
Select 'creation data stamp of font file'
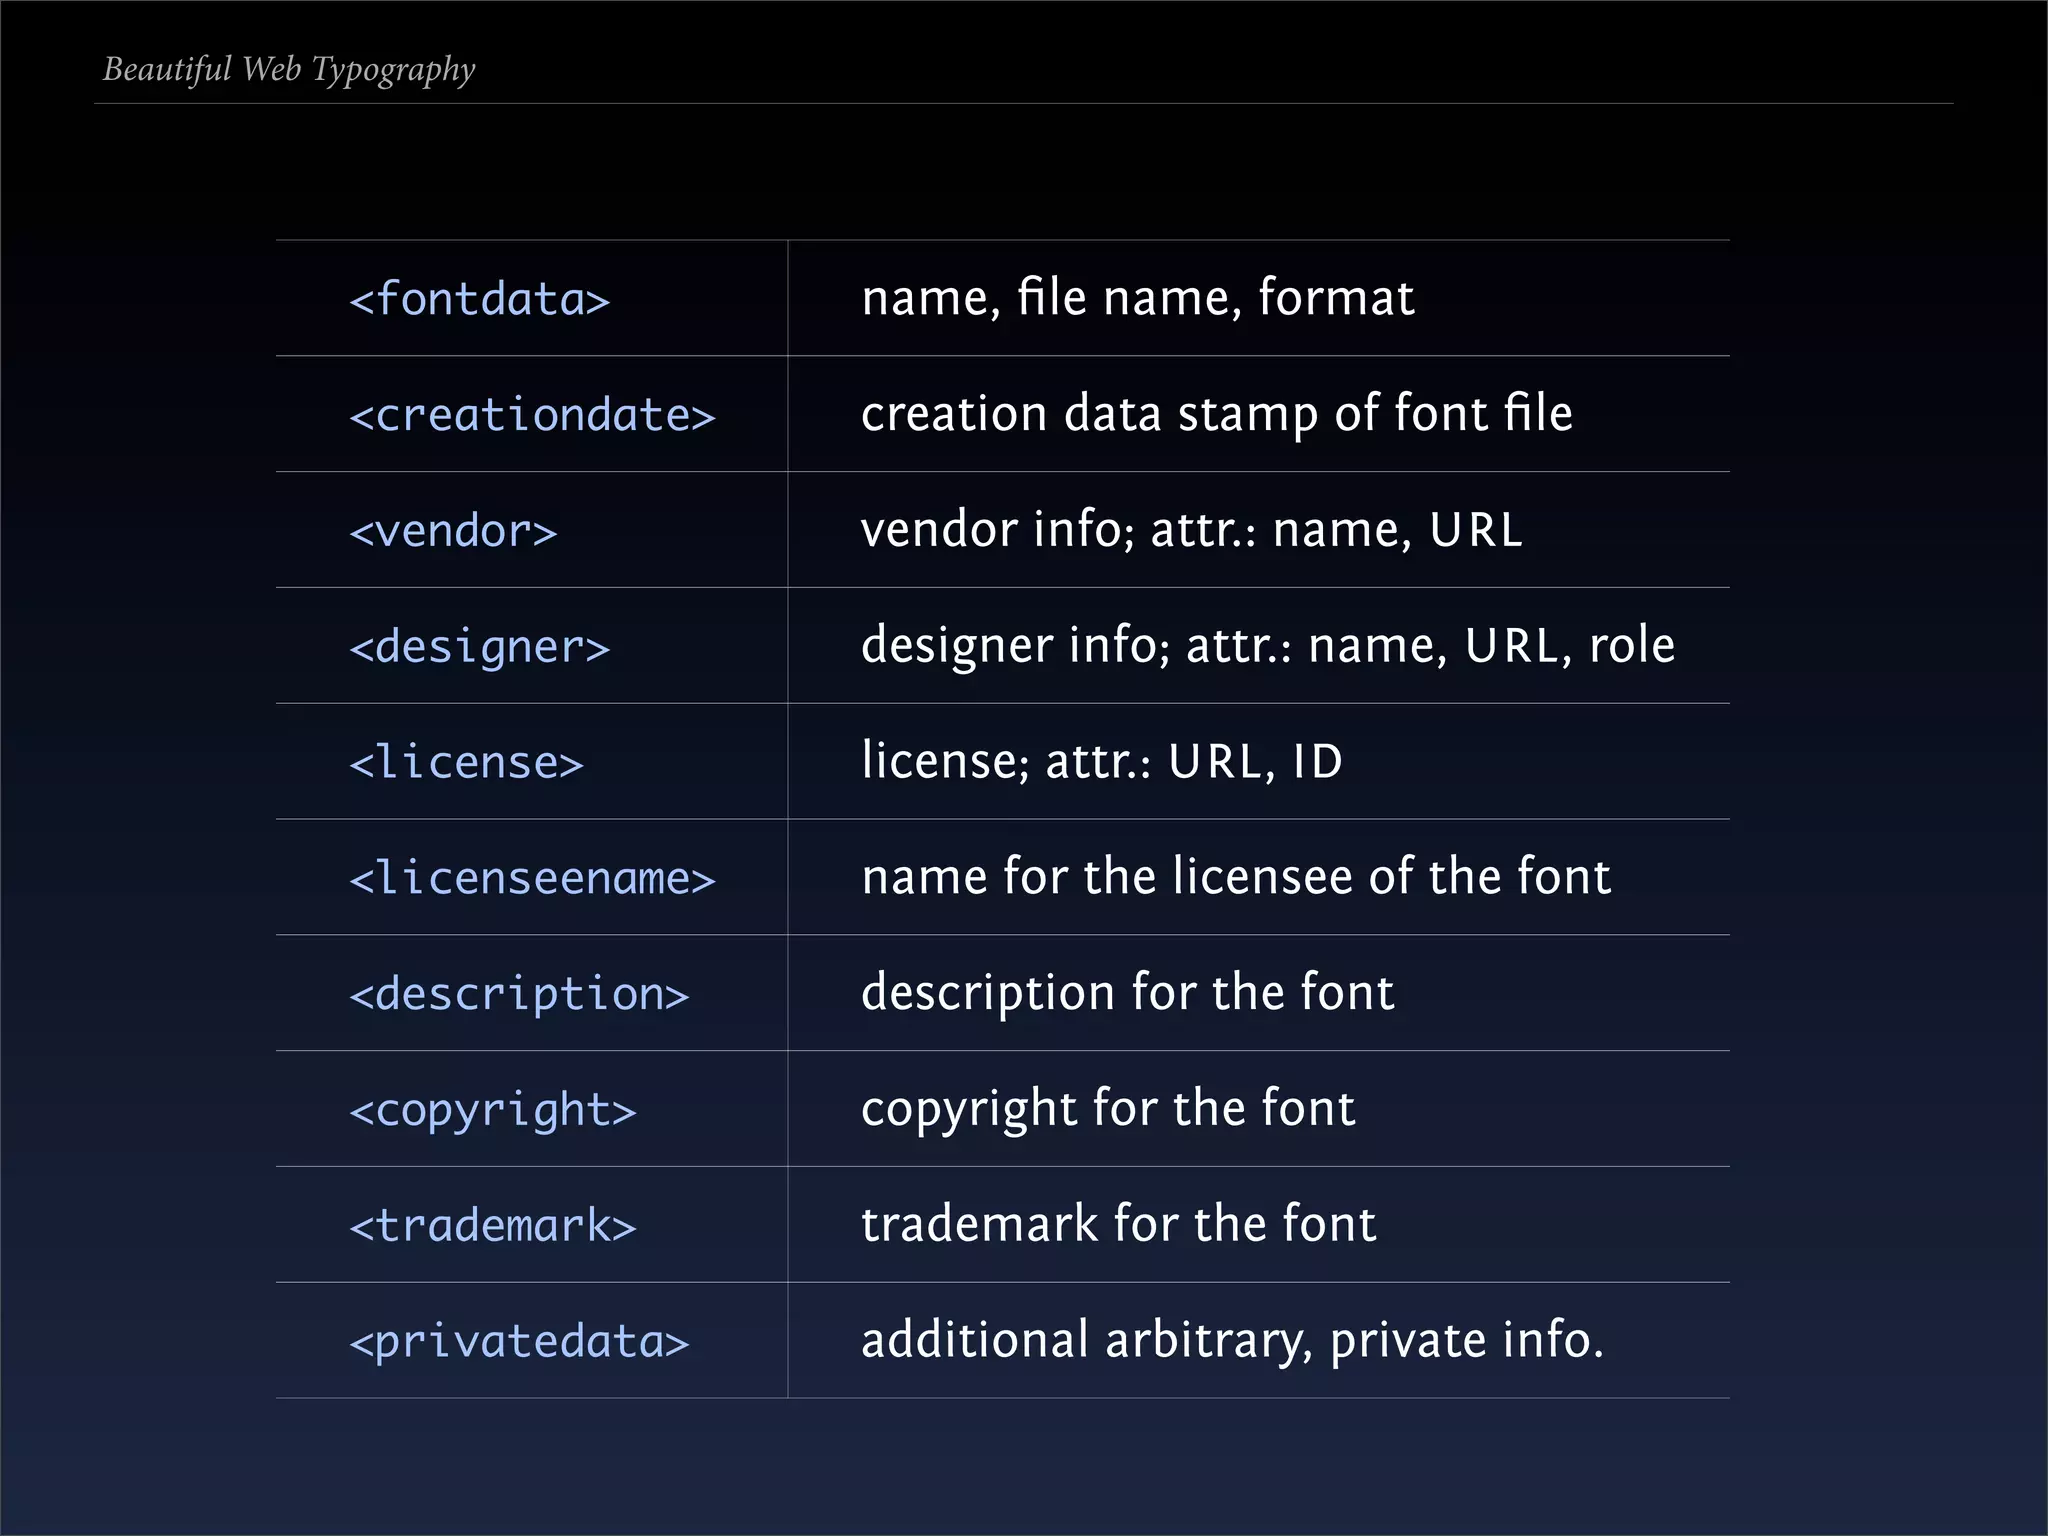click(x=1217, y=414)
